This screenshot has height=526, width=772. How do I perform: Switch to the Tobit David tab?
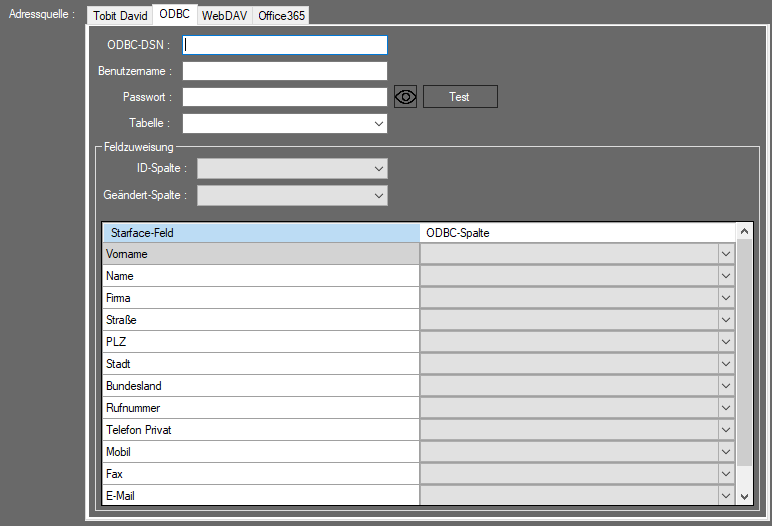pyautogui.click(x=120, y=16)
